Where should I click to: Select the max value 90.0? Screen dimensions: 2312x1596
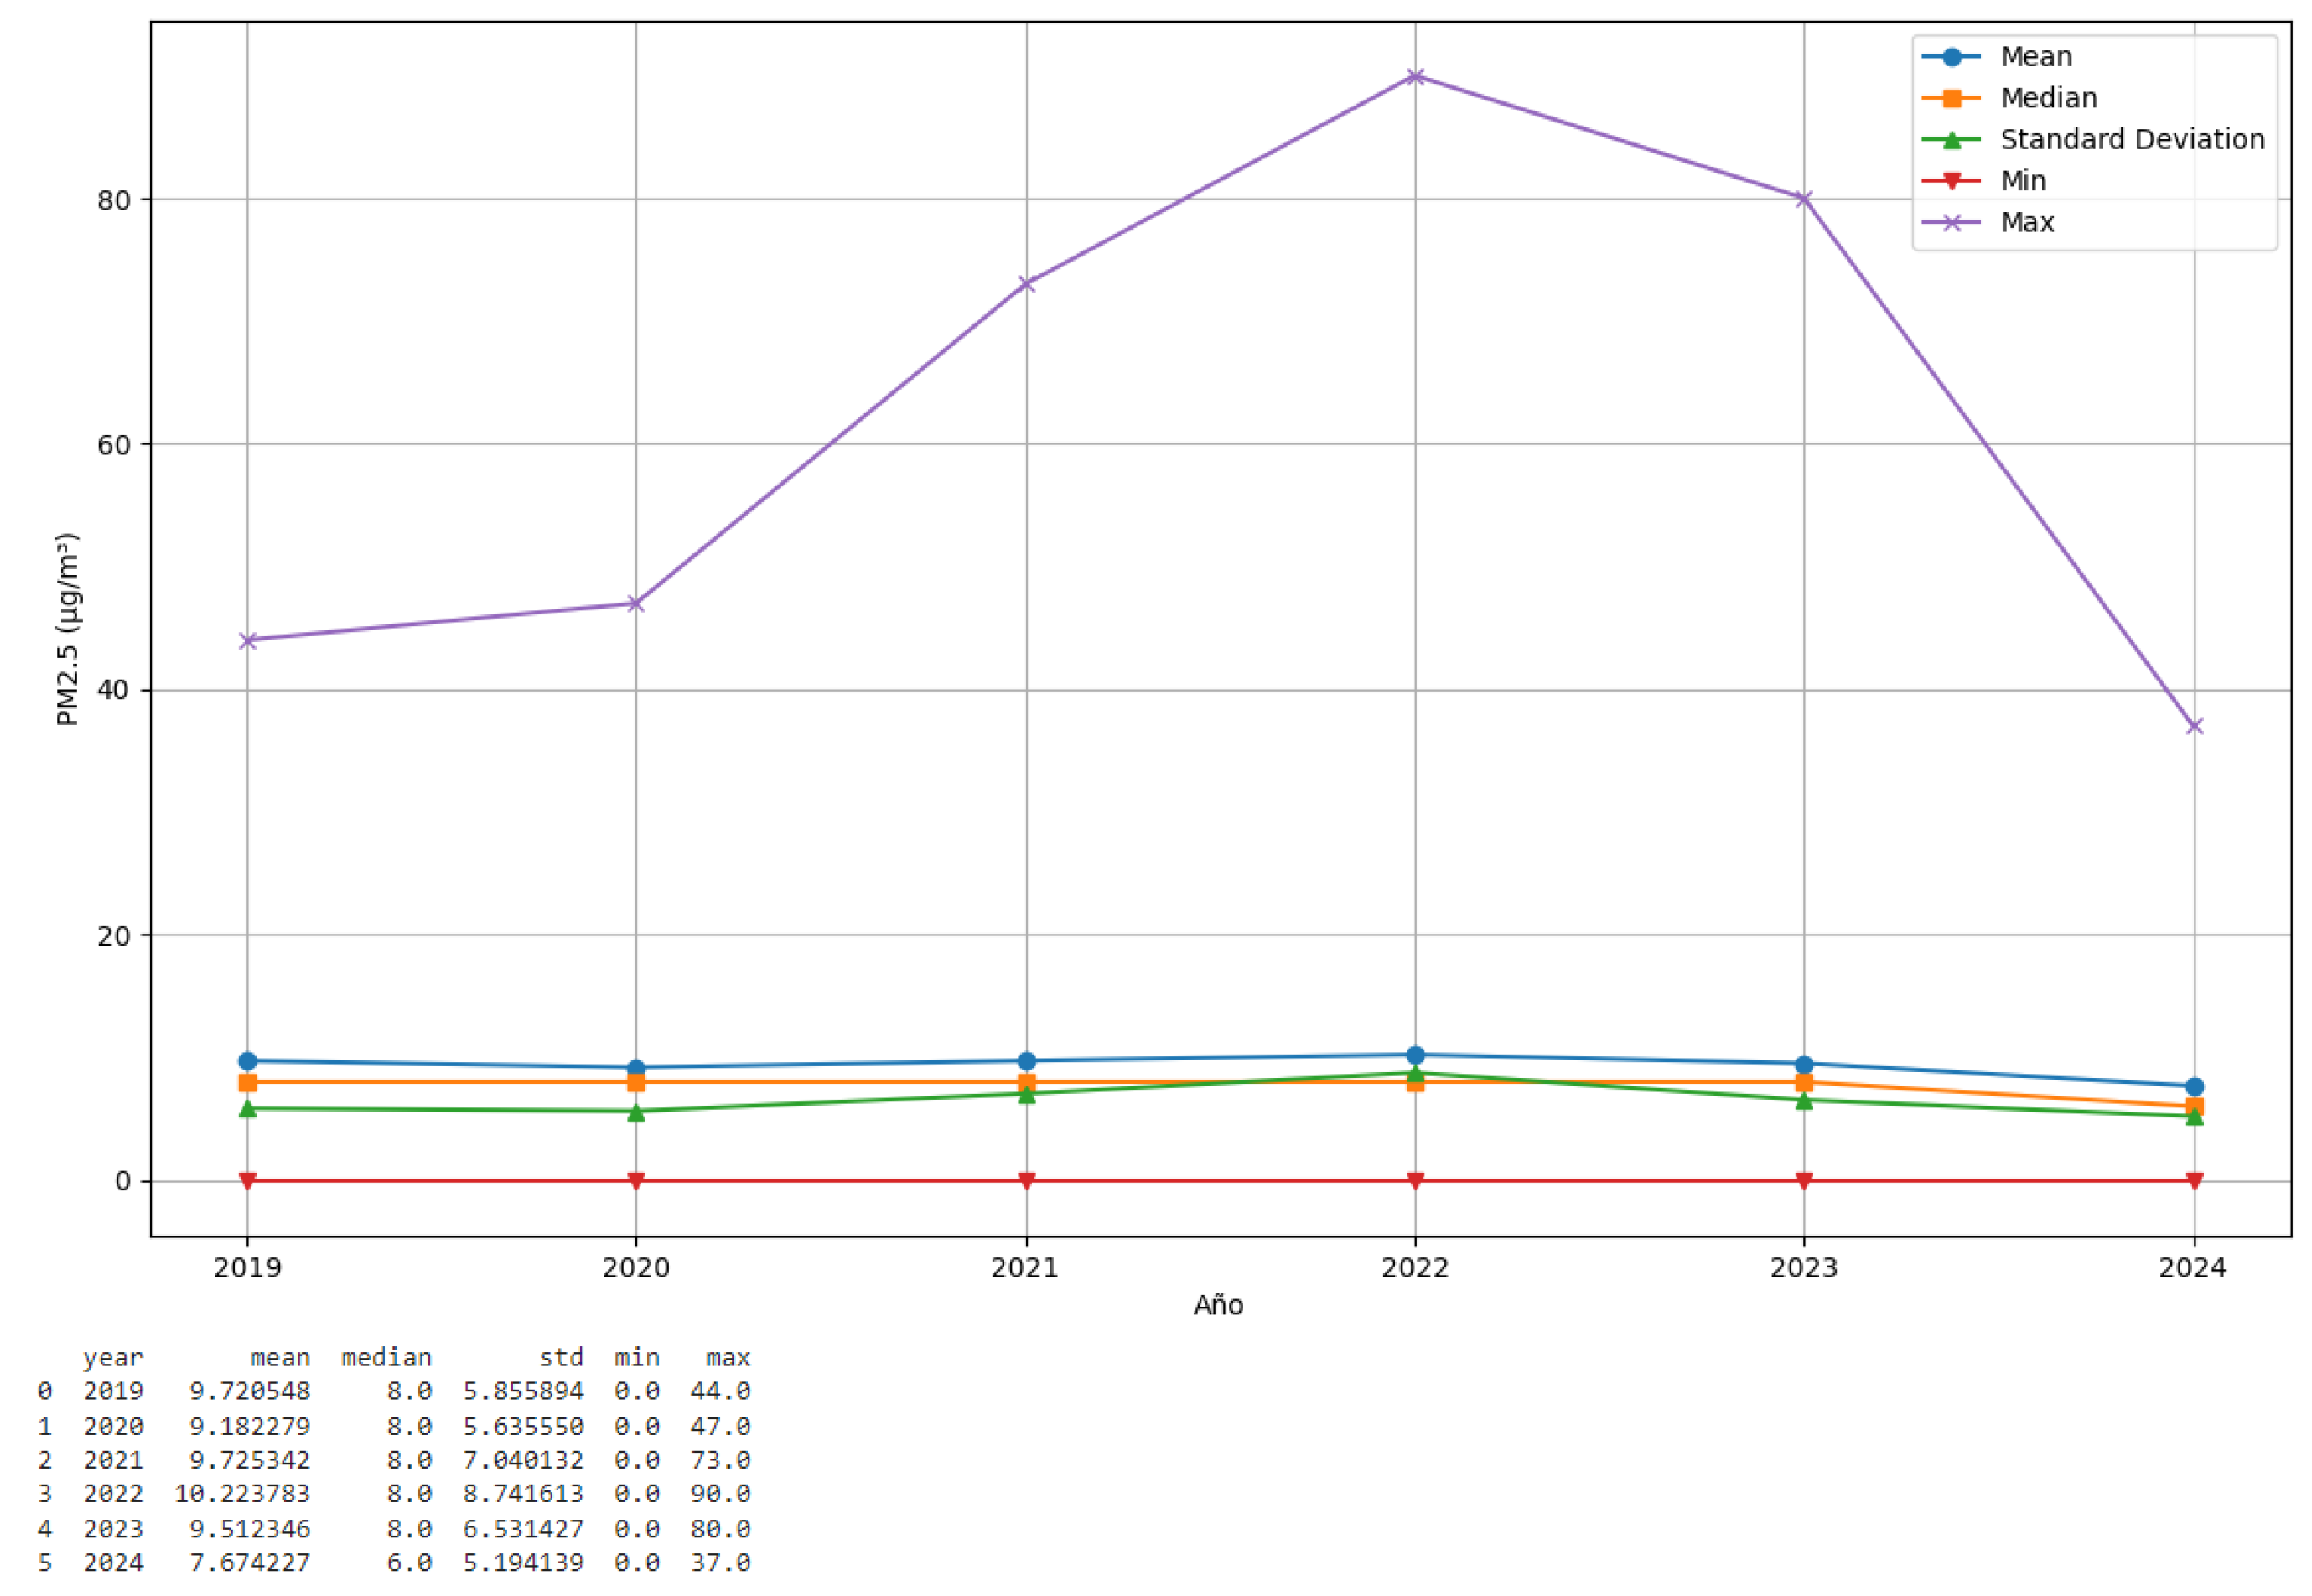coord(720,1493)
